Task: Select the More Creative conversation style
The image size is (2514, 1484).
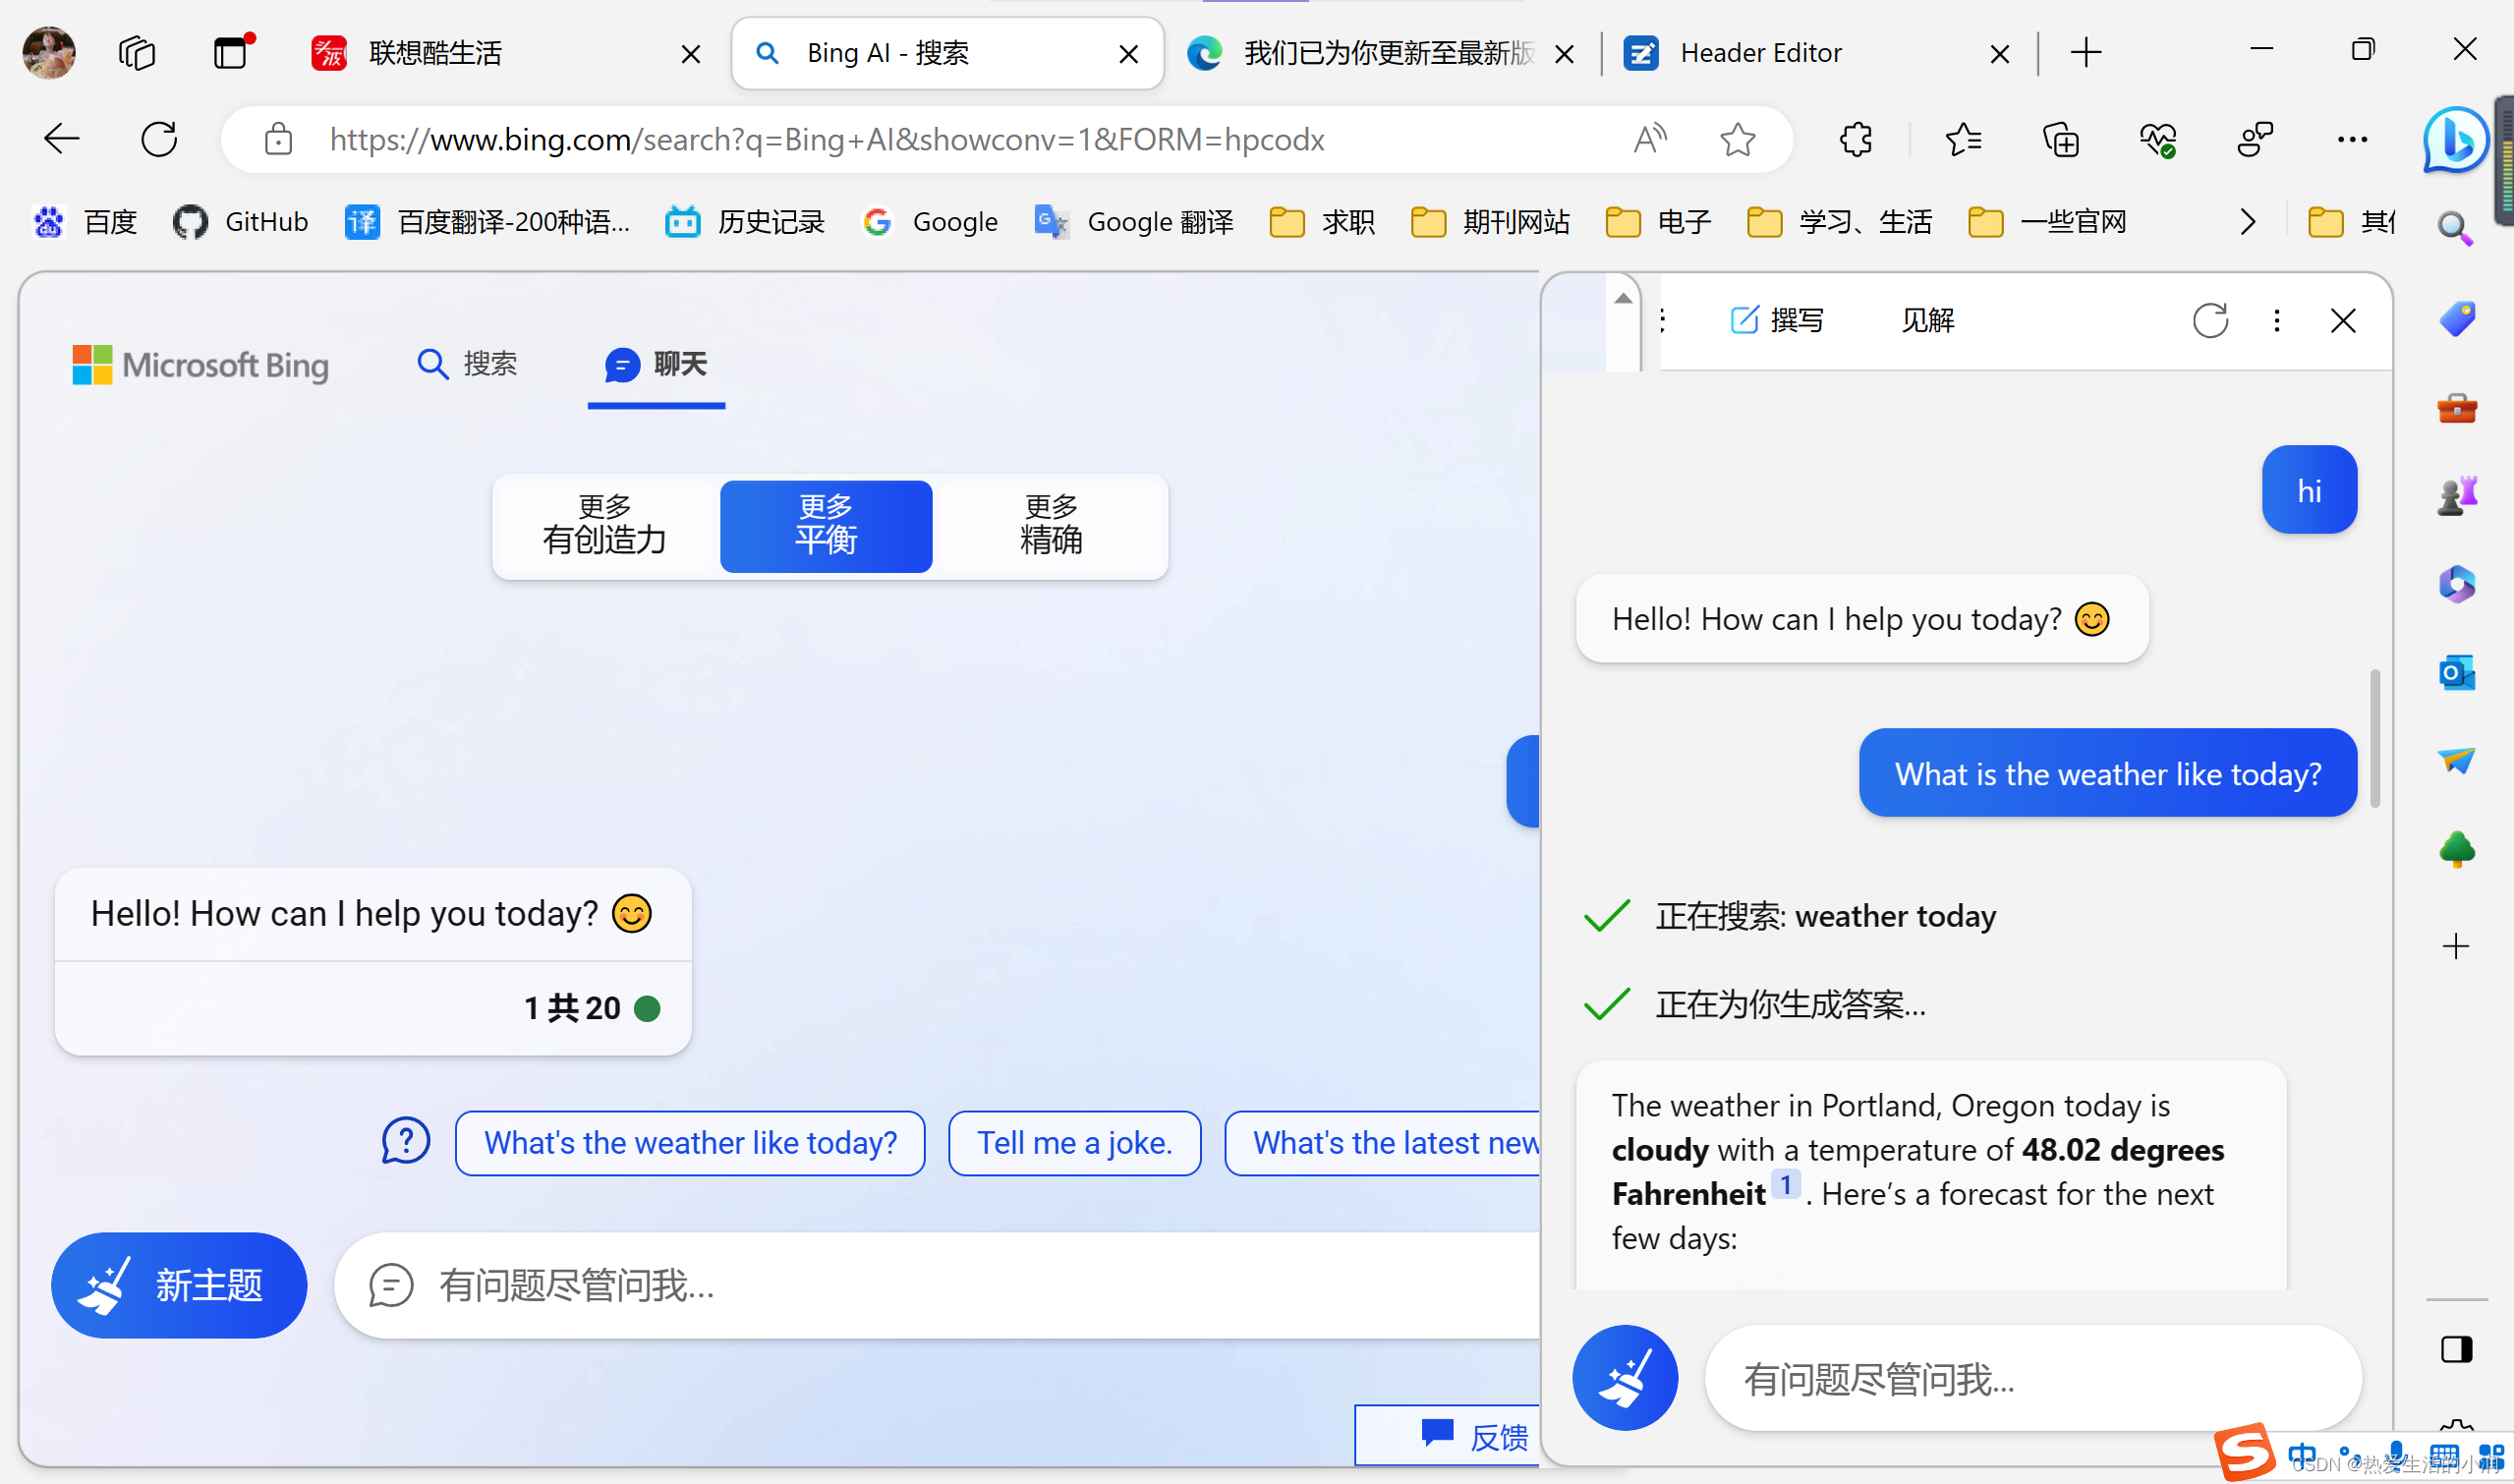Action: [x=605, y=526]
